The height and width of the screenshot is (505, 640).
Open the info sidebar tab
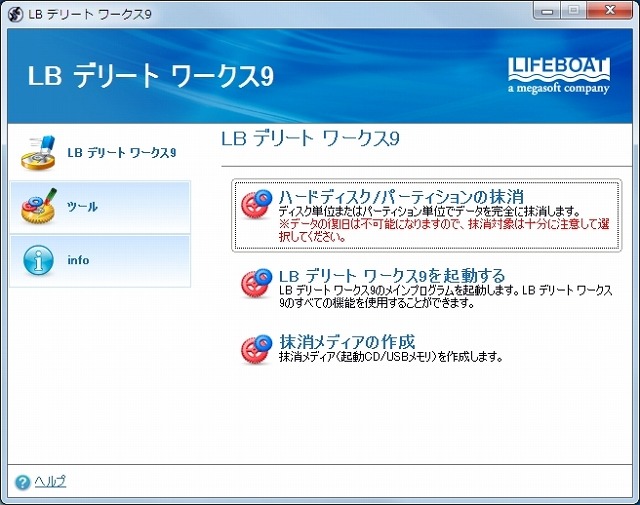100,261
